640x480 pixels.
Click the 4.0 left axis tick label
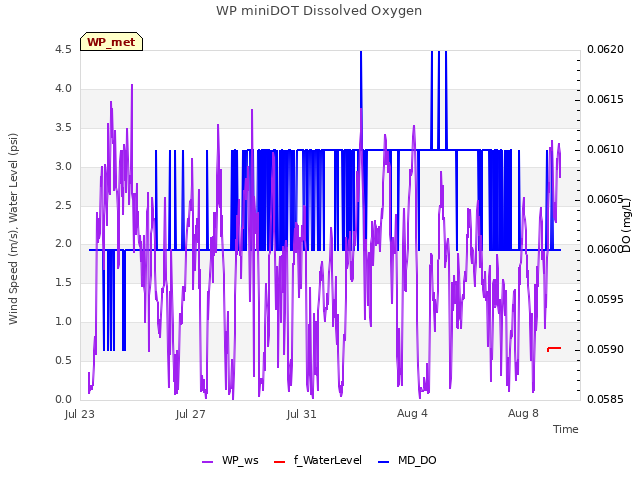point(63,88)
